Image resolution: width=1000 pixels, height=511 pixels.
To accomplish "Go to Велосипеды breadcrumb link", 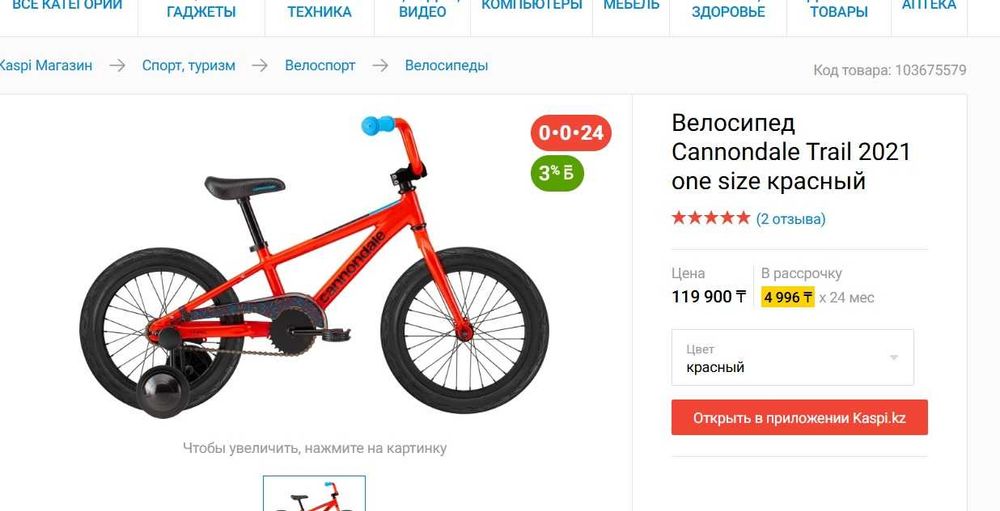I will click(446, 65).
